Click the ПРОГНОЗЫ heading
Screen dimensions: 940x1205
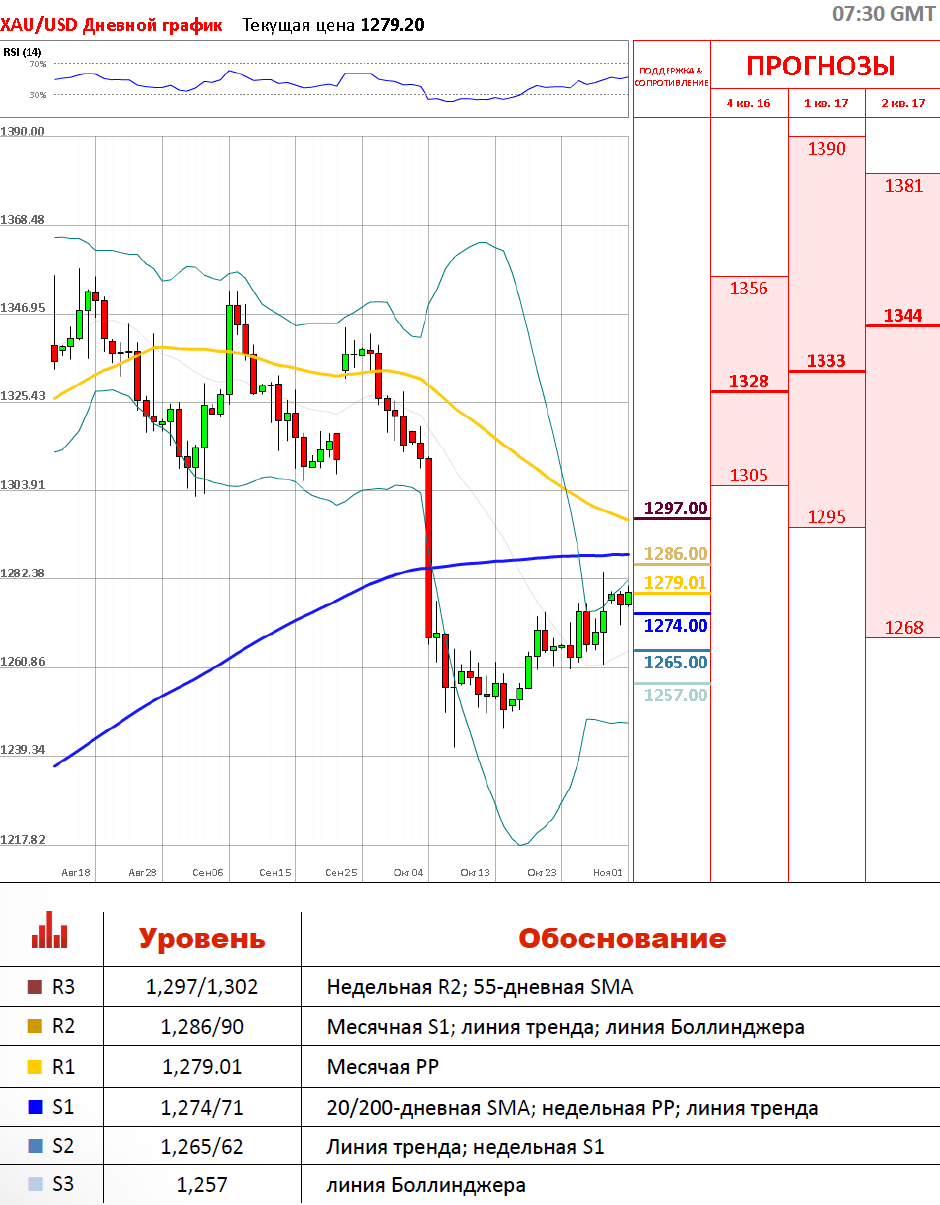tap(821, 67)
